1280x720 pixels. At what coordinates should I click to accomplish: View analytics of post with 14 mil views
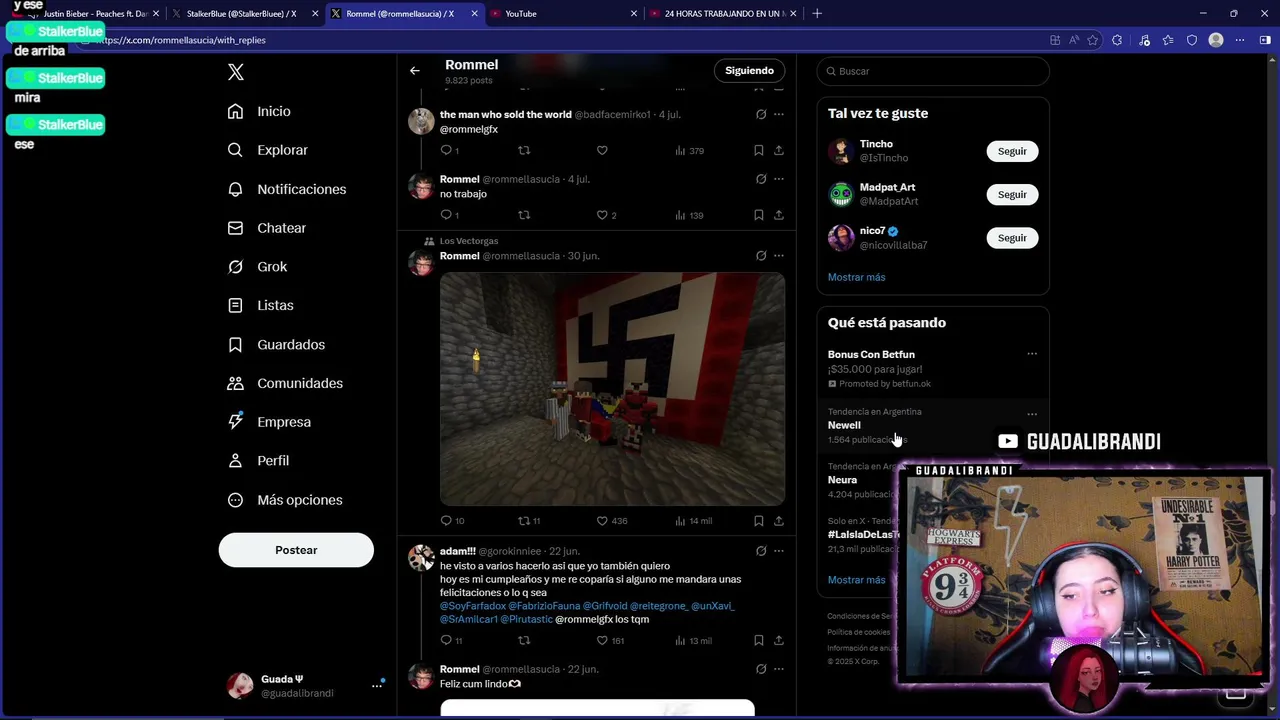(x=693, y=521)
